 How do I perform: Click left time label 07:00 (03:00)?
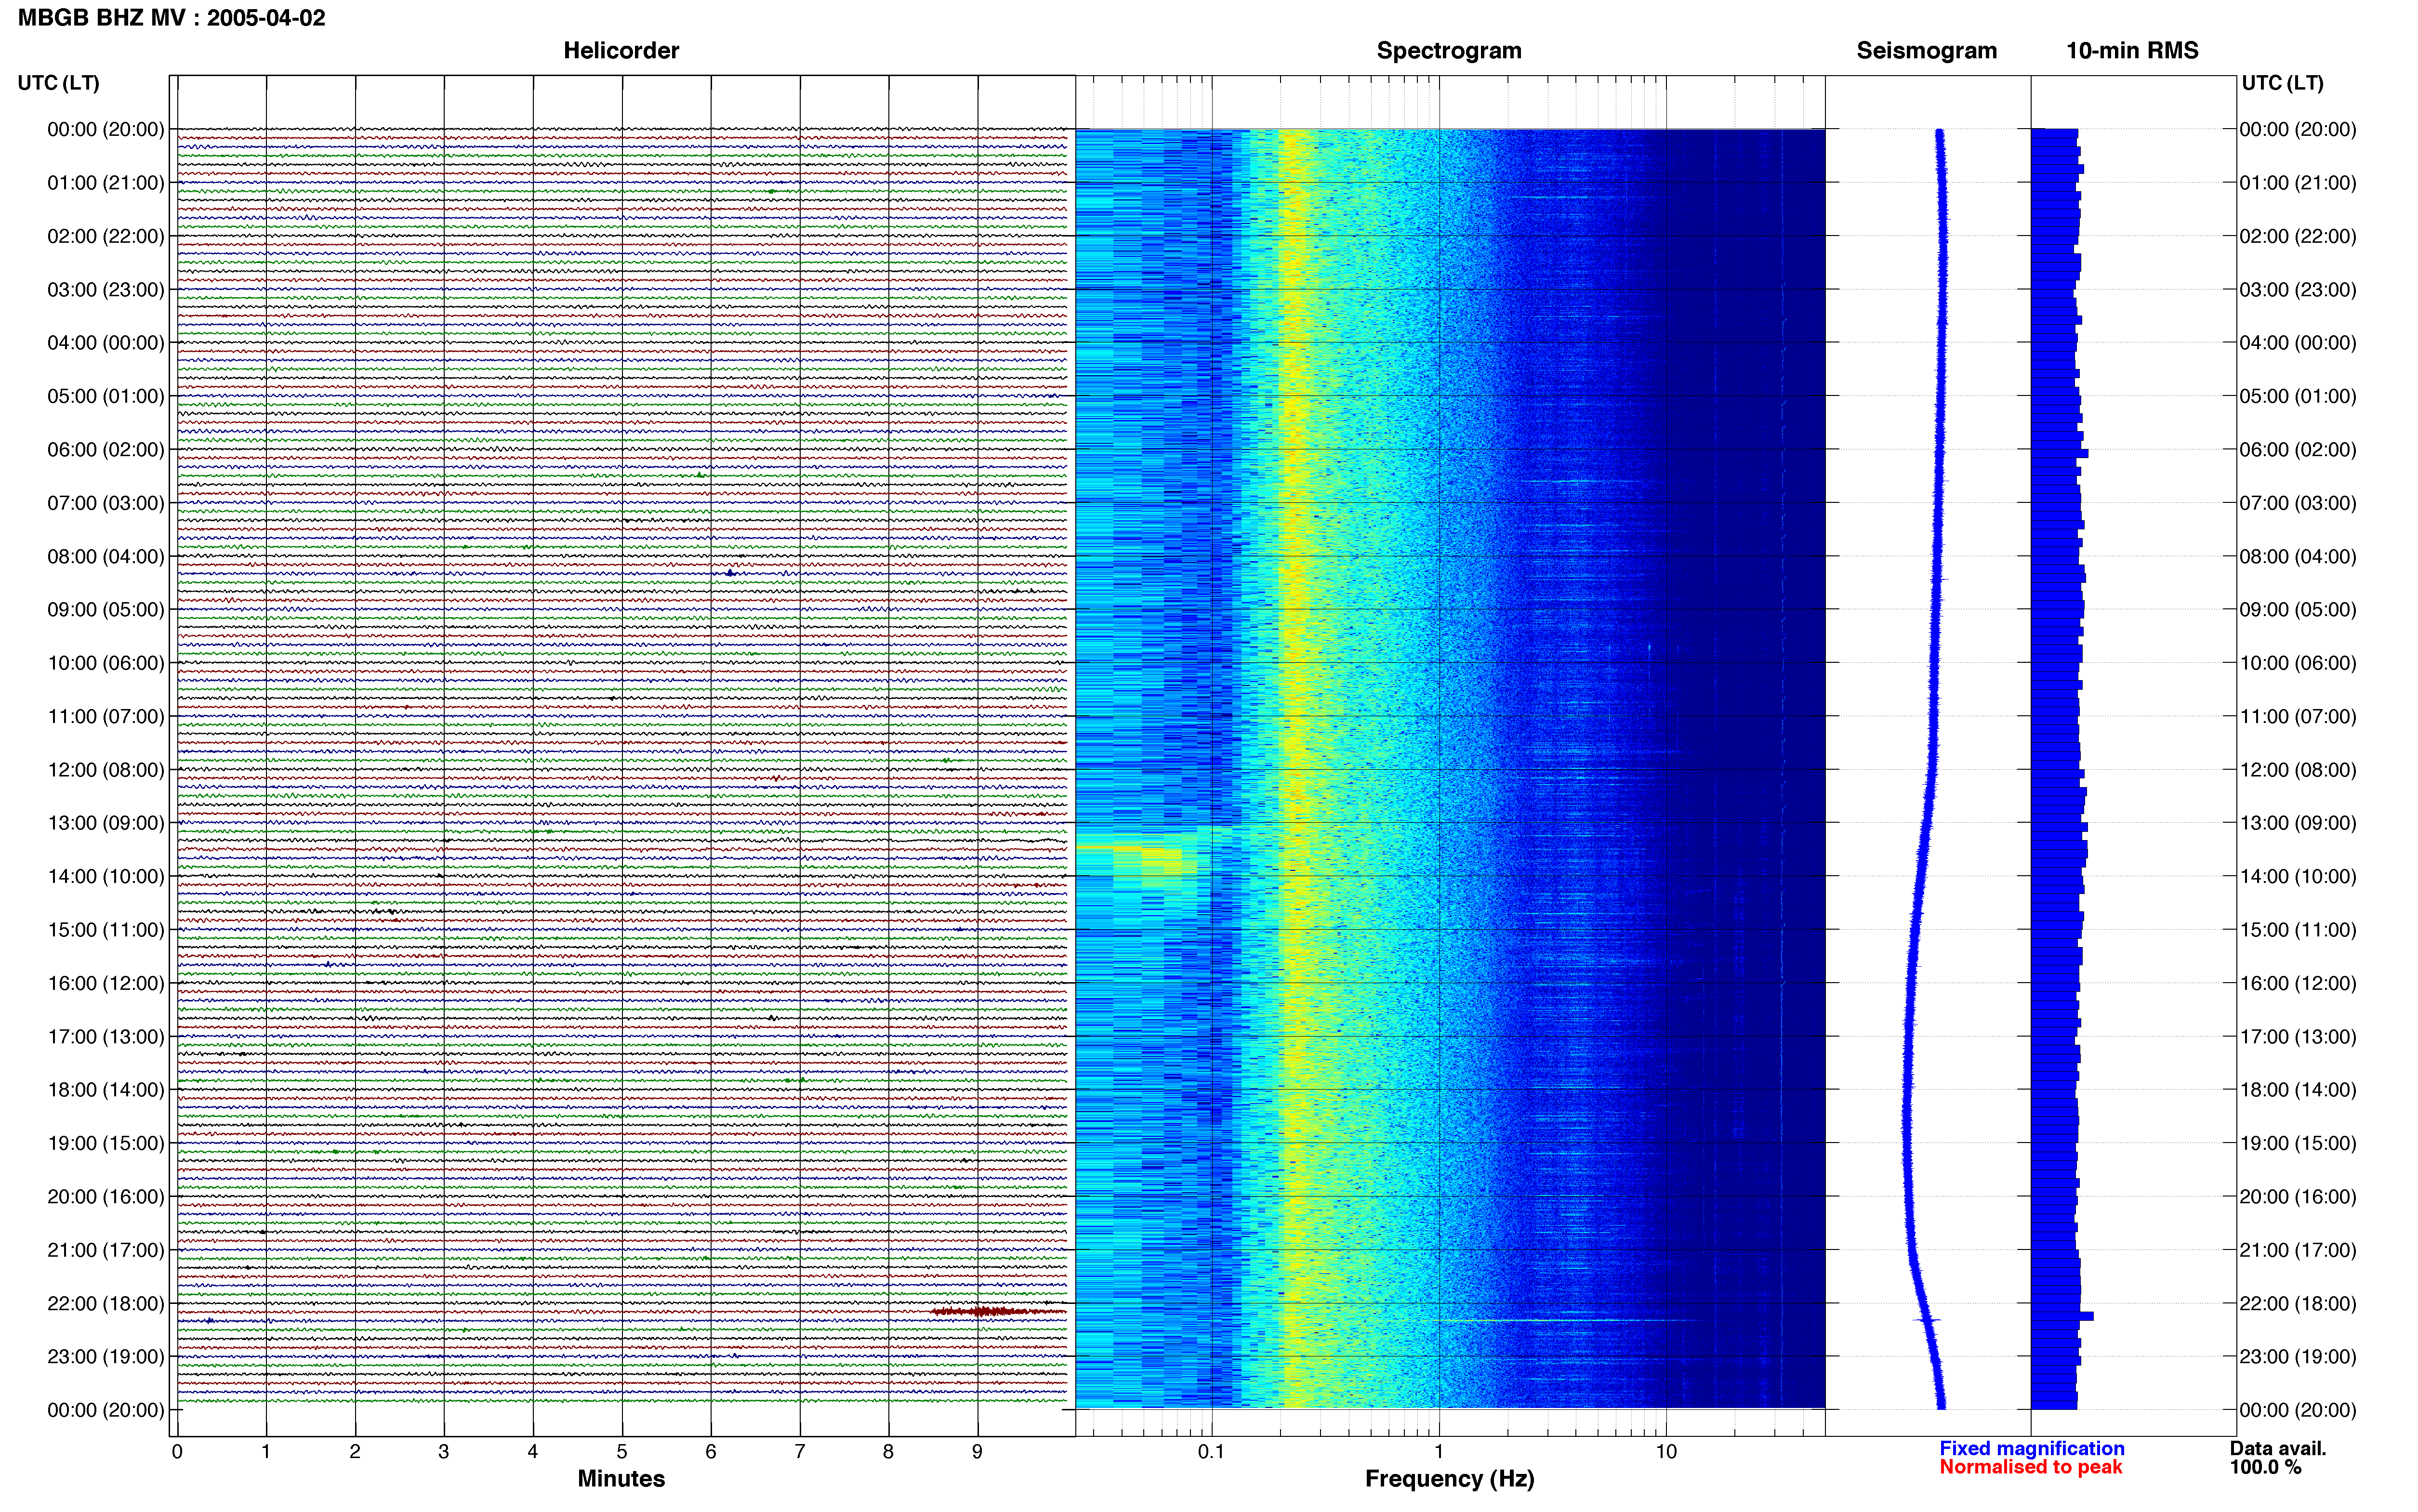[x=106, y=502]
